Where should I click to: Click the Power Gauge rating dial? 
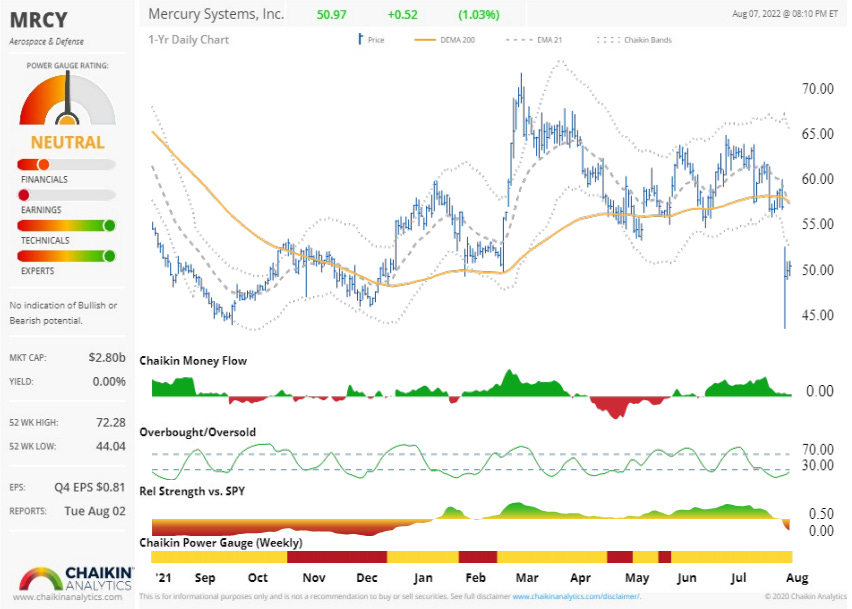point(67,99)
